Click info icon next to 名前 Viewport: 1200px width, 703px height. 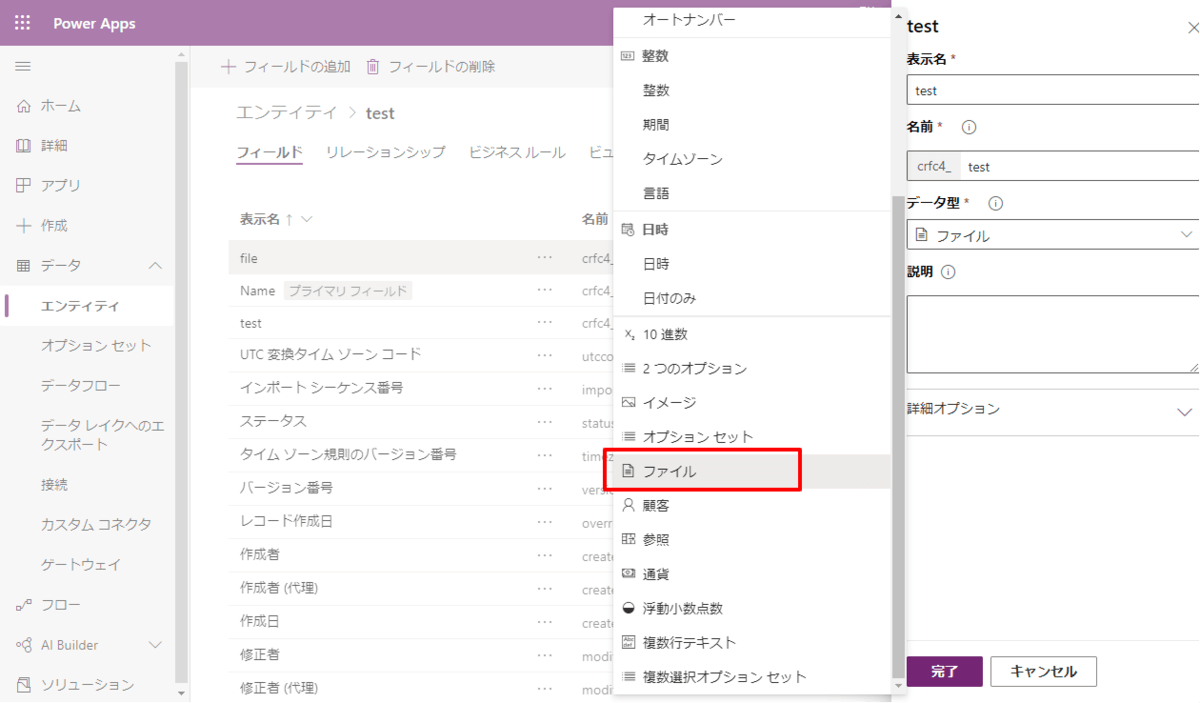[968, 127]
